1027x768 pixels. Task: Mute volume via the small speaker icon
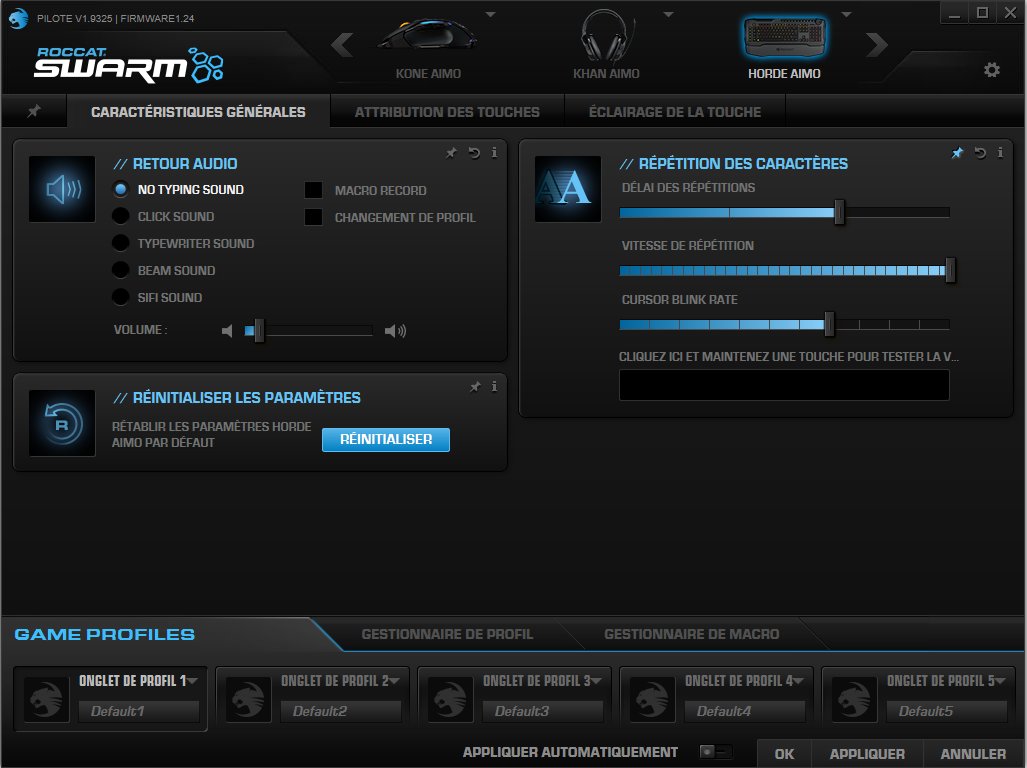click(226, 330)
